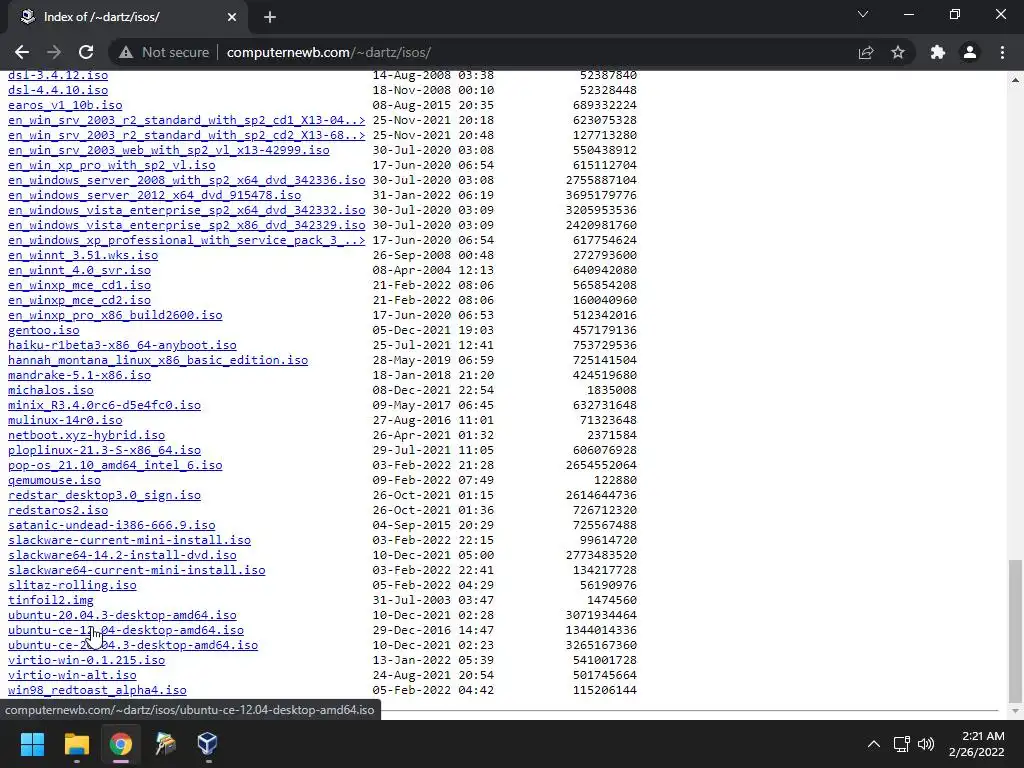This screenshot has width=1024, height=768.
Task: Close the Index of /~dartz/isos/ tab
Action: (232, 17)
